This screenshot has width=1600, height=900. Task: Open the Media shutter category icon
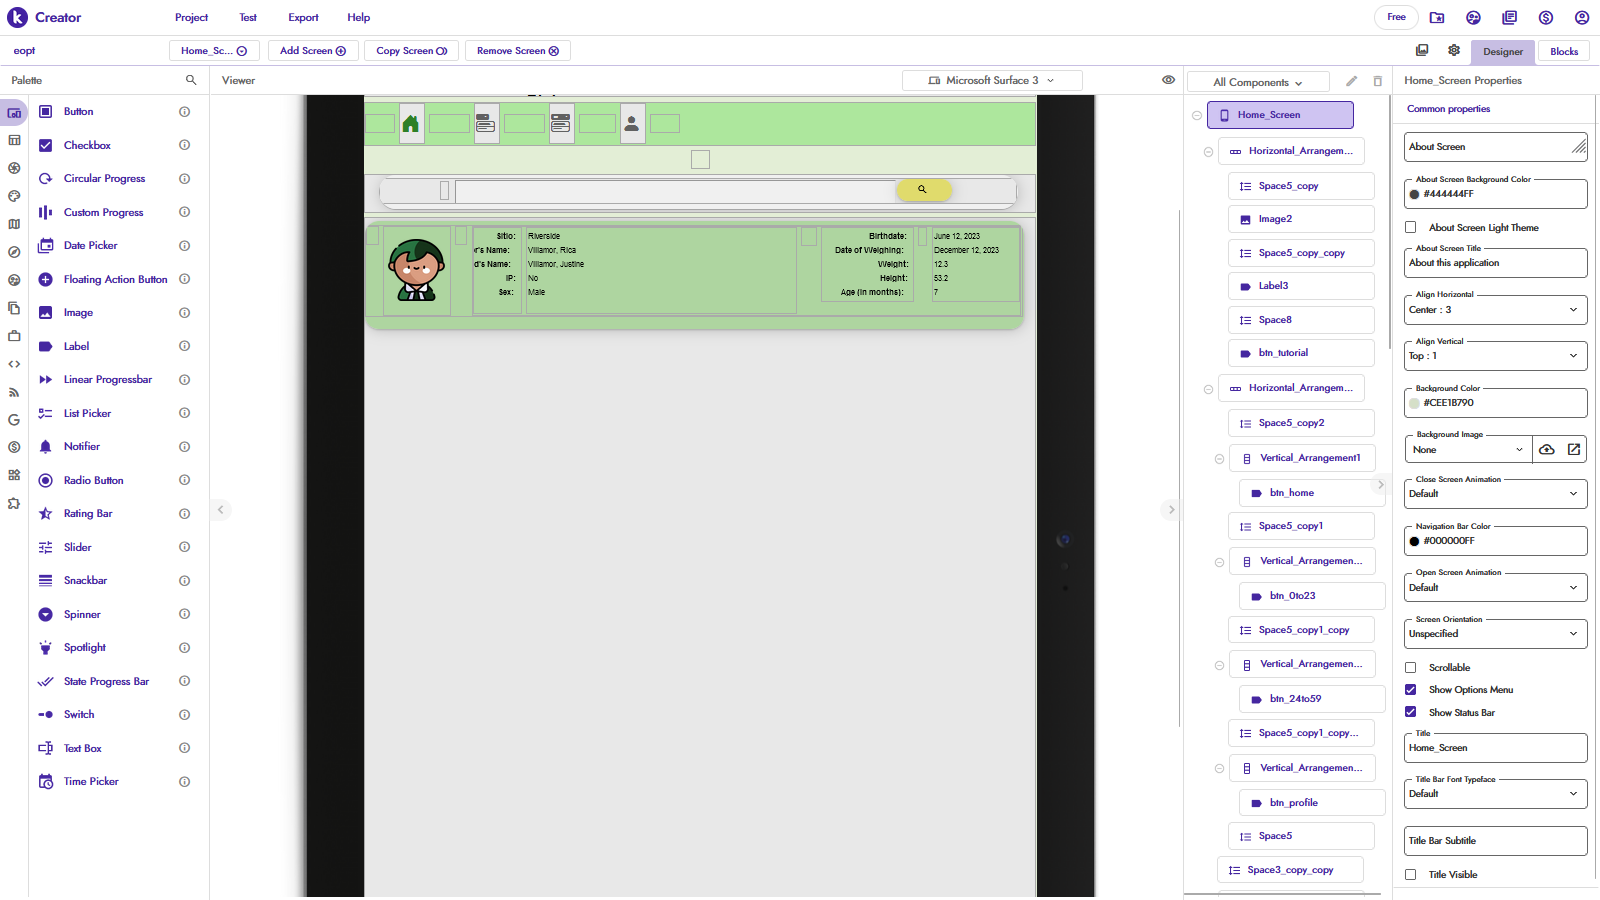point(14,168)
